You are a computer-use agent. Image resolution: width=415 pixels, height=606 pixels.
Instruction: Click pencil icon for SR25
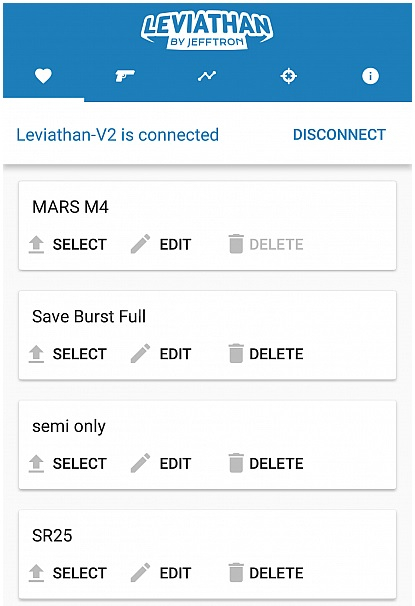coord(140,572)
